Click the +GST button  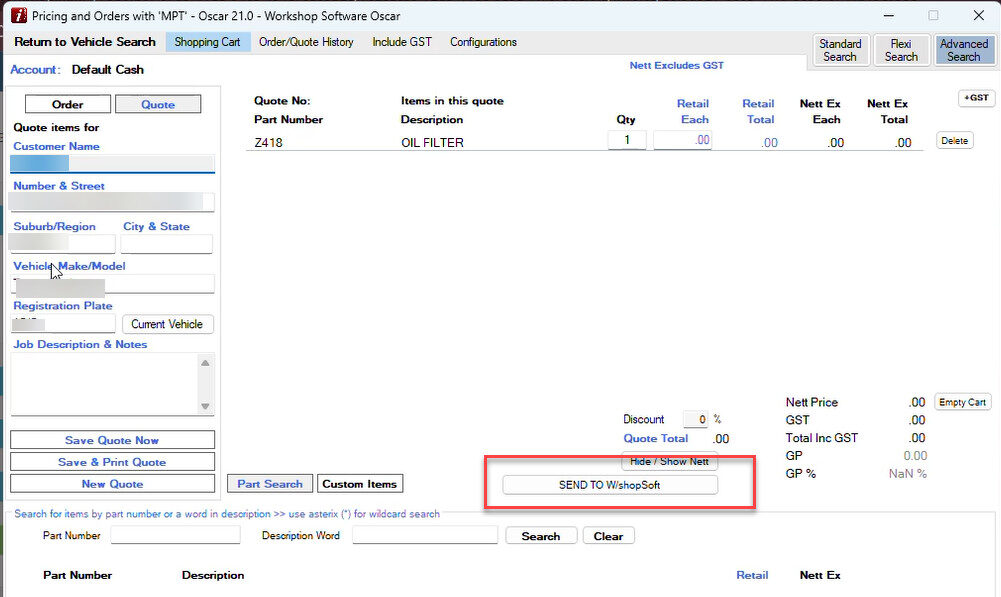[x=976, y=98]
